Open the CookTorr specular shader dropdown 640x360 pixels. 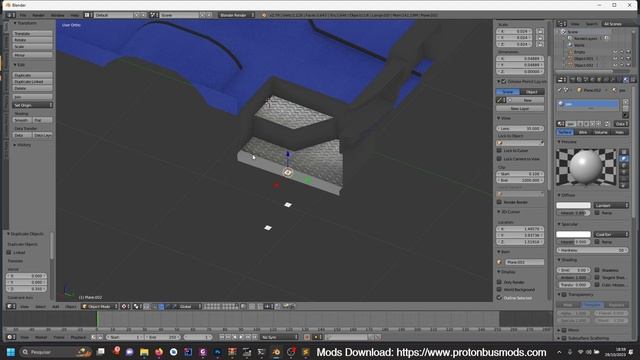(x=611, y=234)
